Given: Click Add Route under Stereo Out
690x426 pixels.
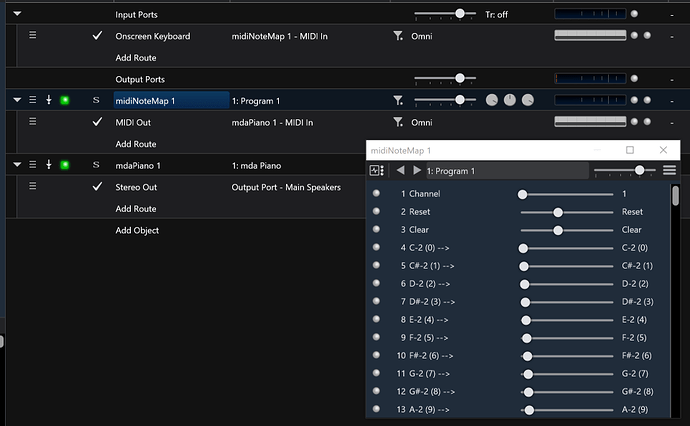Looking at the screenshot, I should tap(136, 209).
